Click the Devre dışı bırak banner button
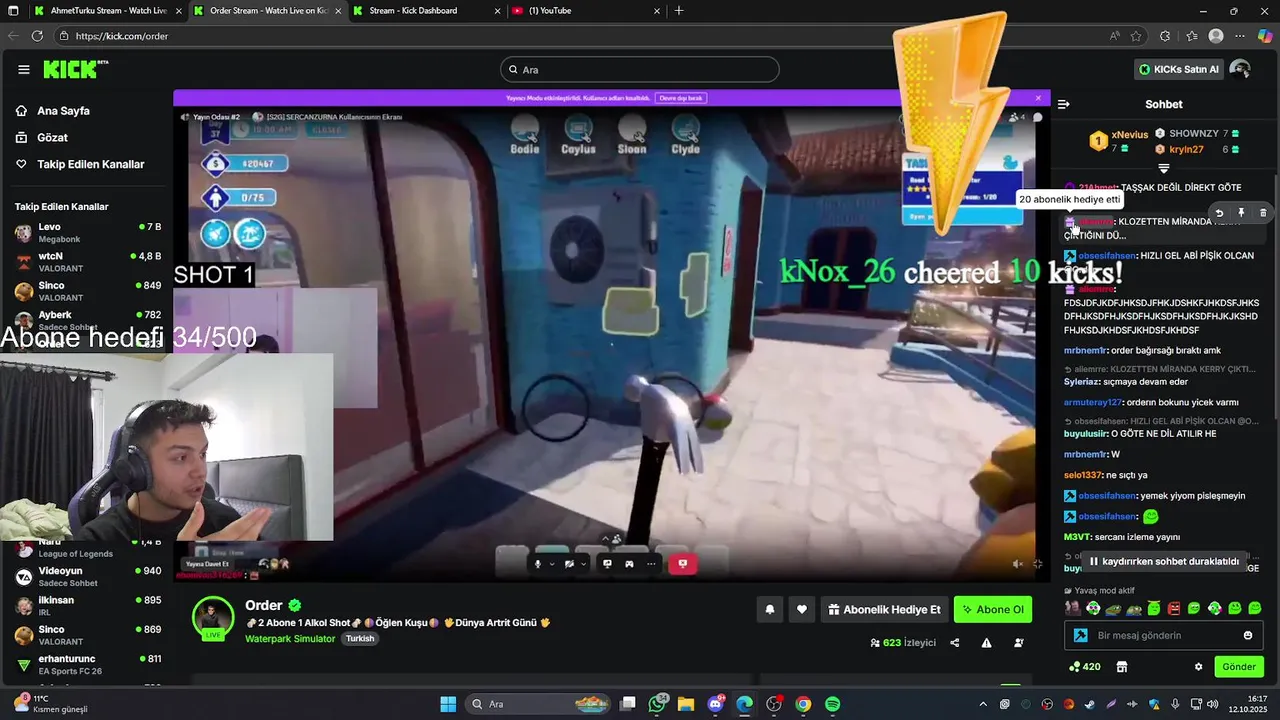The height and width of the screenshot is (720, 1280). [x=681, y=98]
